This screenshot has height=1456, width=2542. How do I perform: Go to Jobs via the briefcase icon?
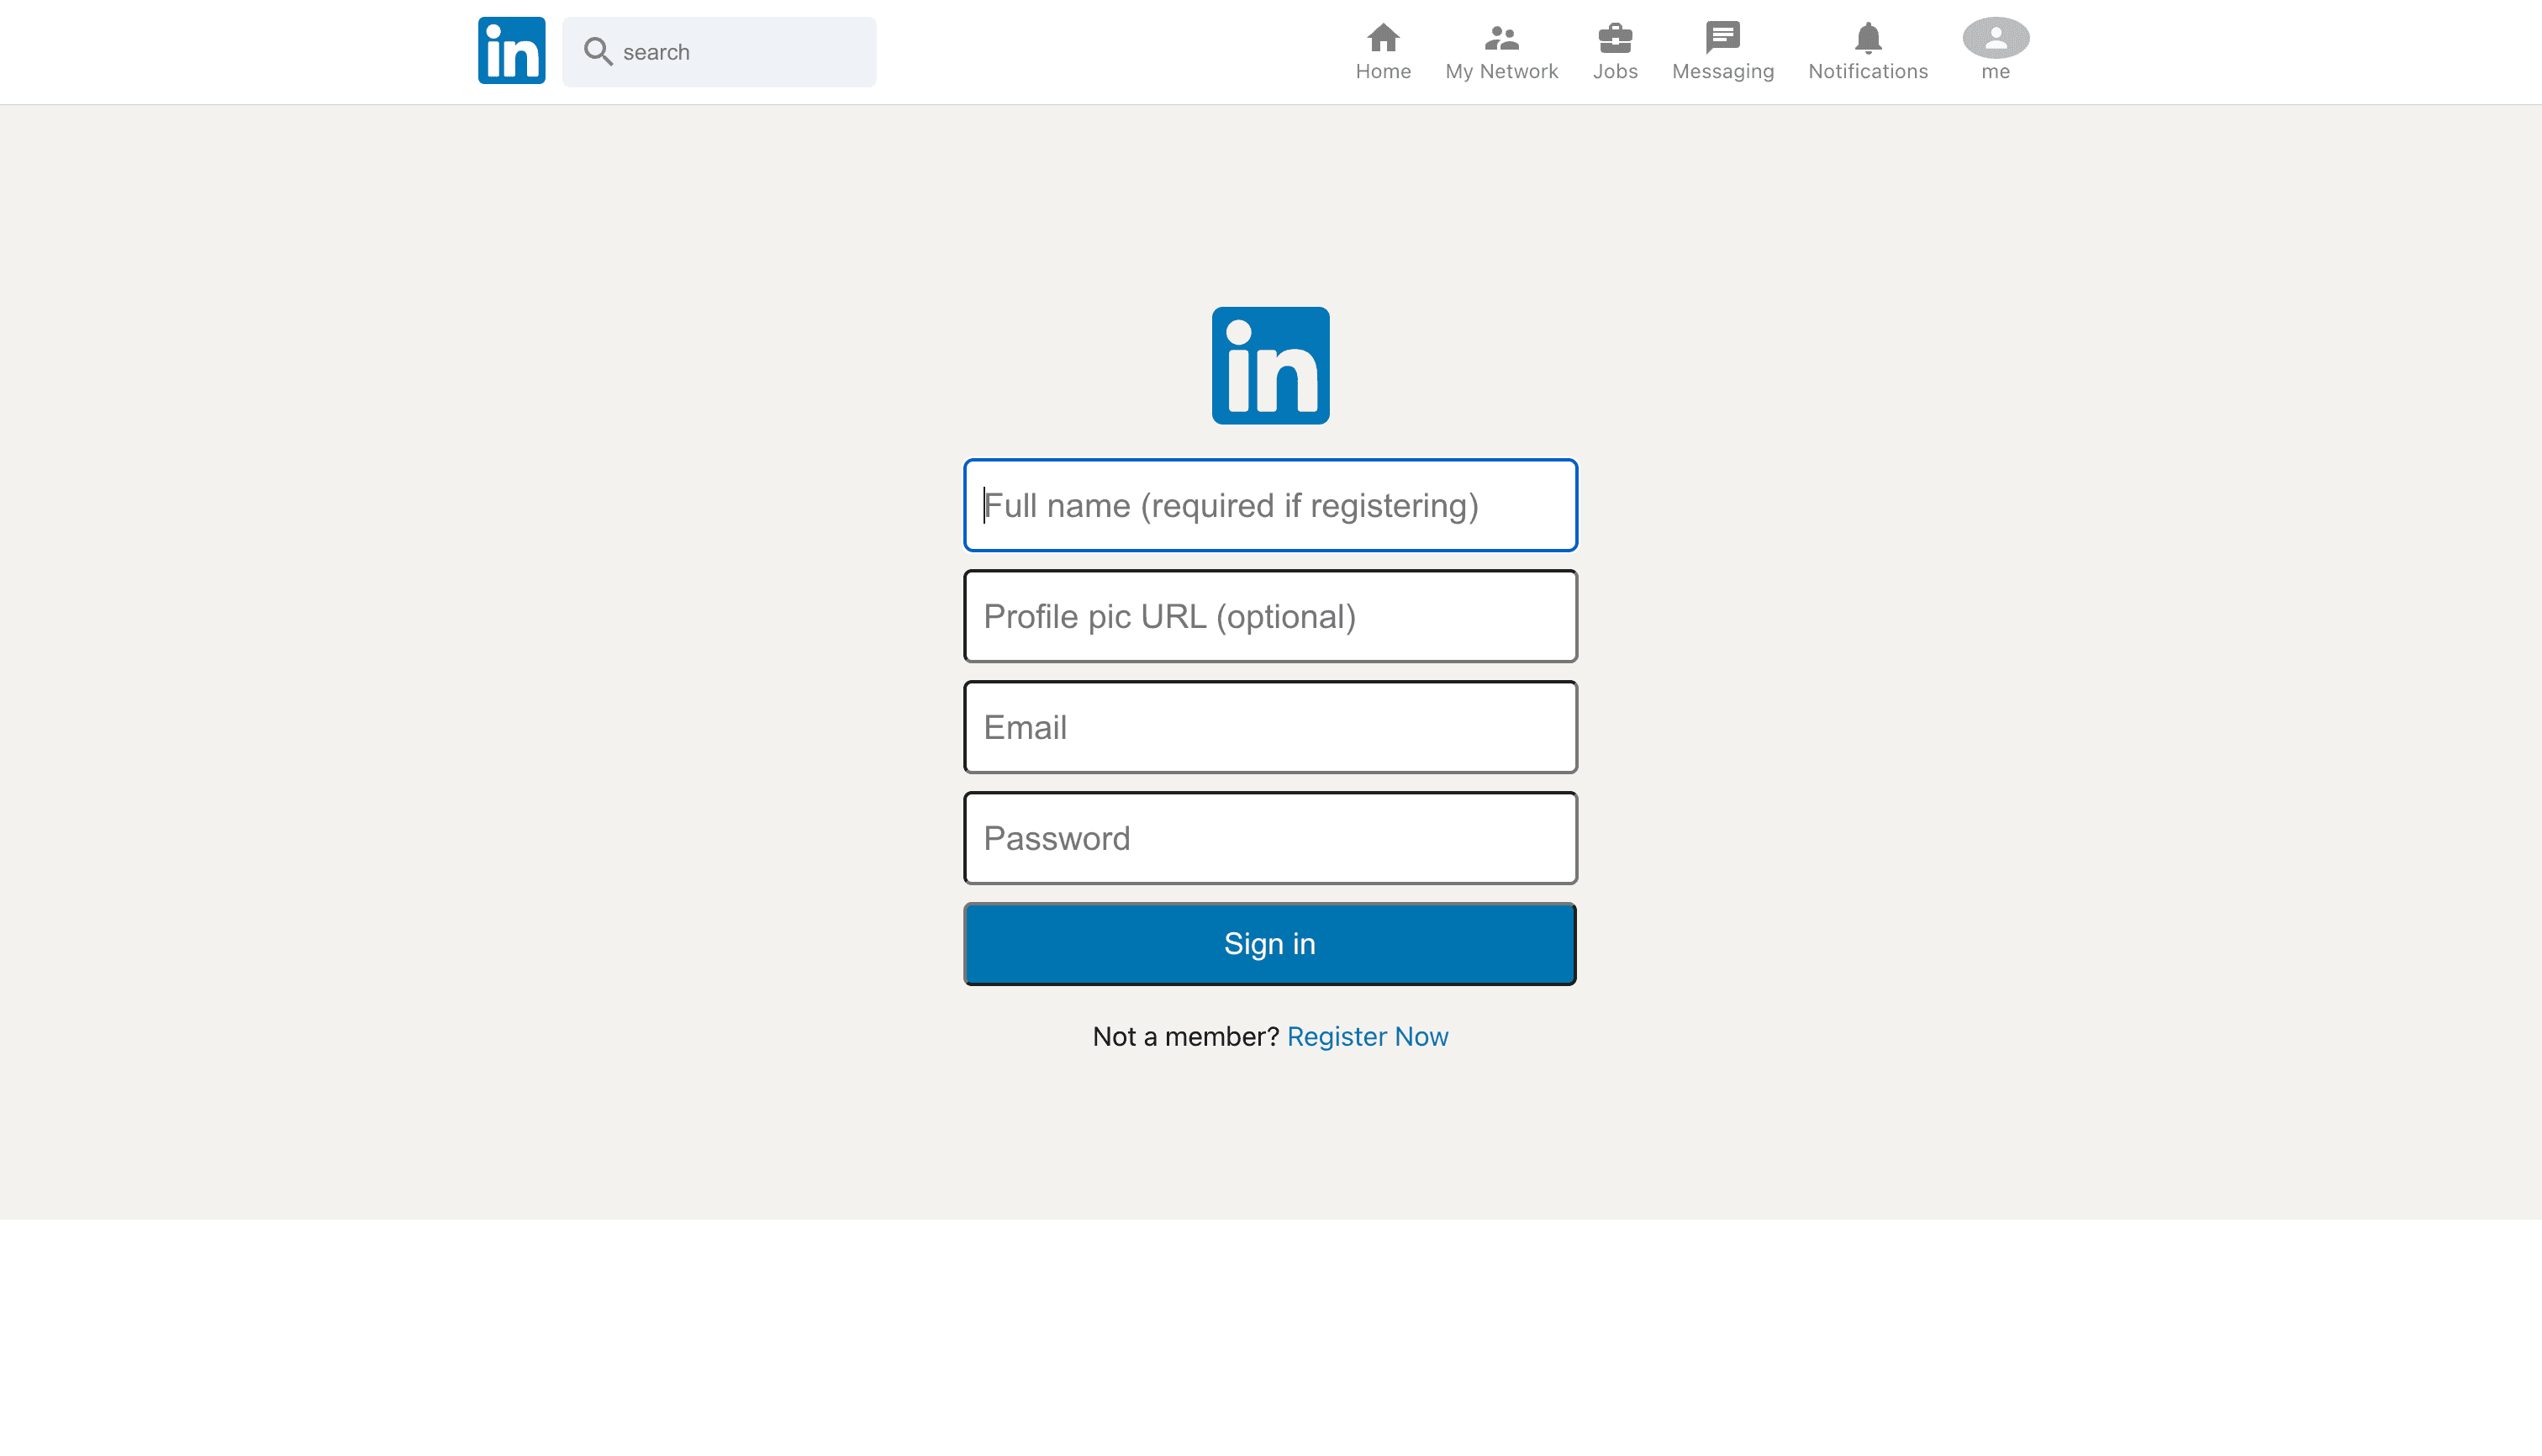[1615, 38]
